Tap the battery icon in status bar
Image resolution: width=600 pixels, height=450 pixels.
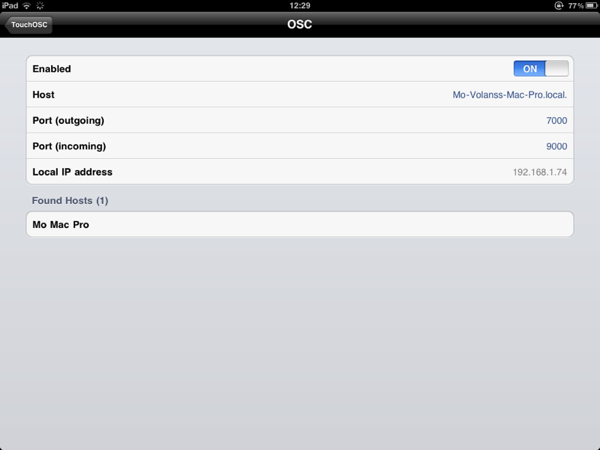coord(591,6)
